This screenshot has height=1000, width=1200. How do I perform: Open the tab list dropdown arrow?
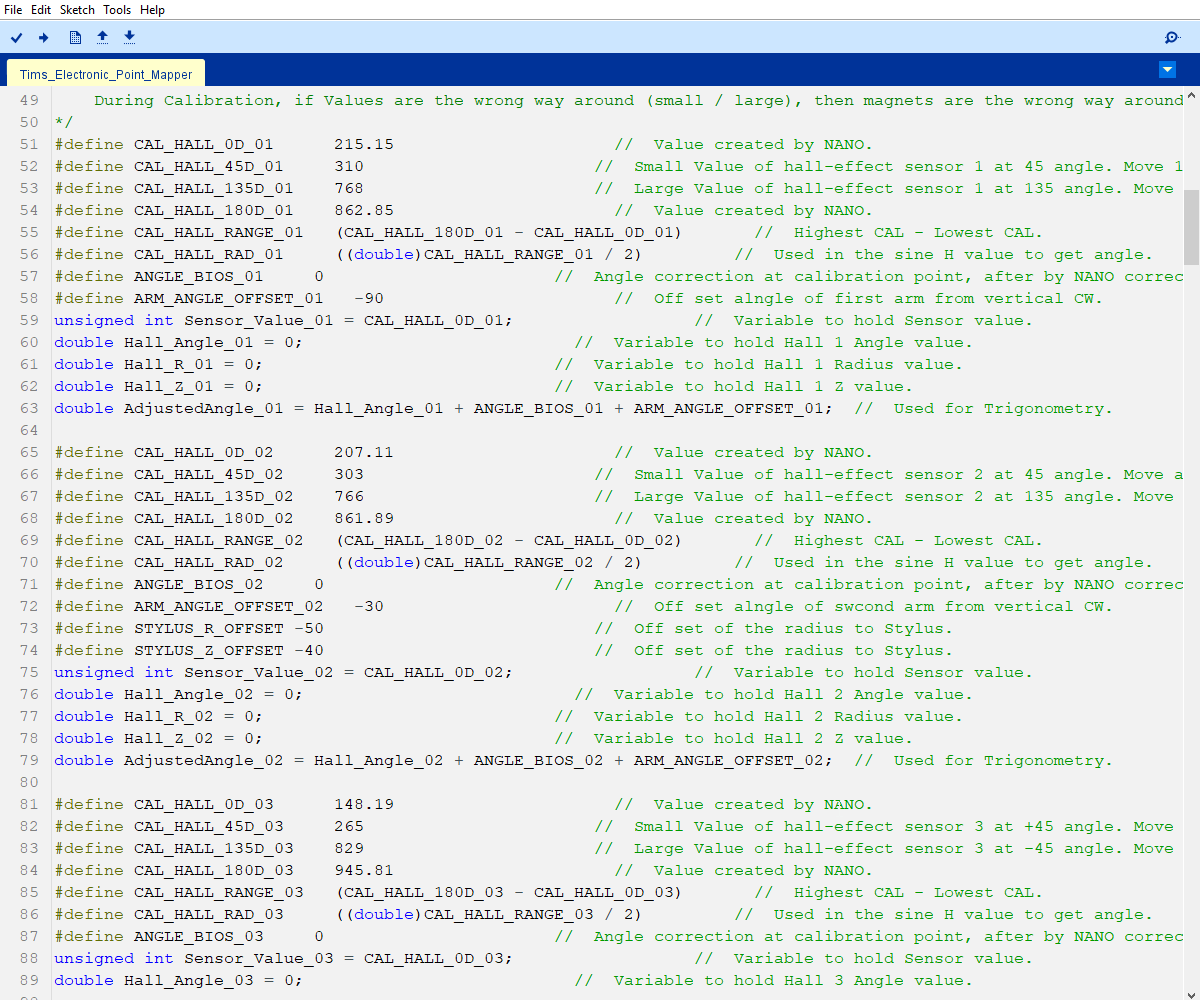click(1167, 69)
